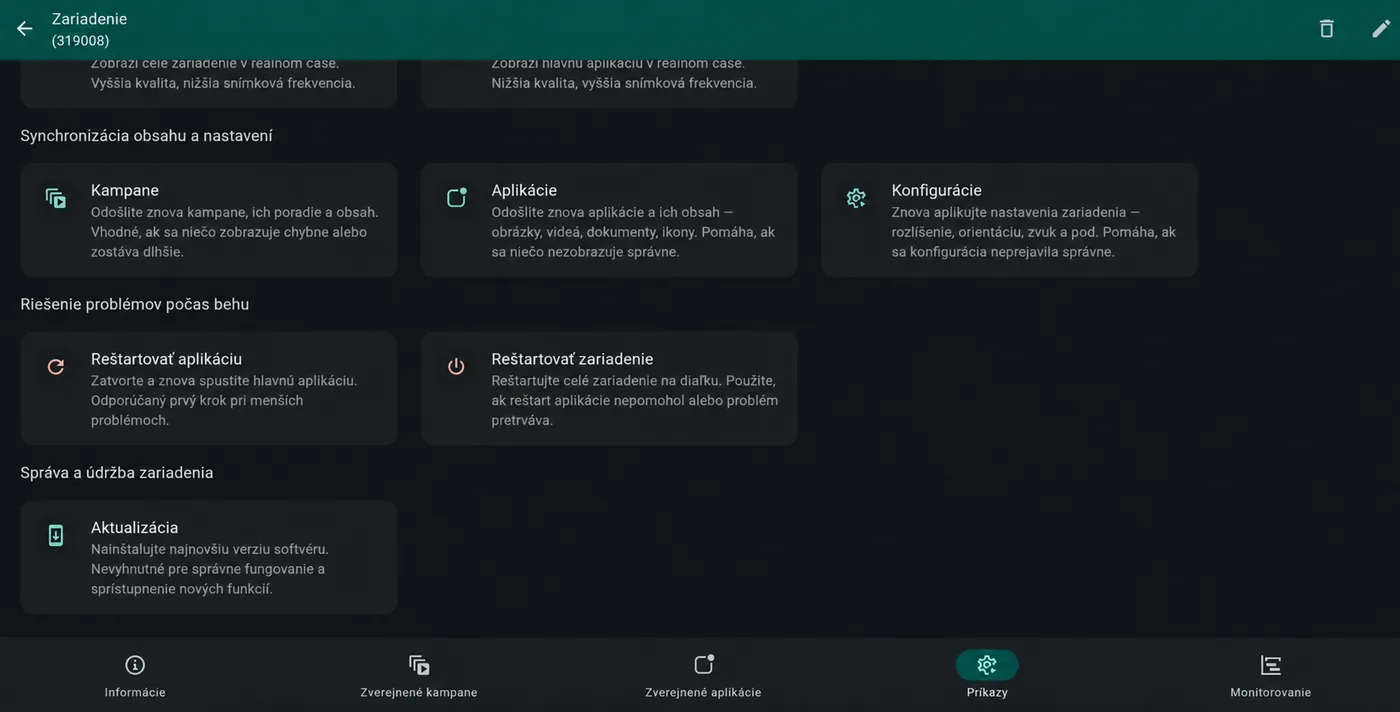
Task: Click the Reštartovať aplikáciu card title
Action: pyautogui.click(x=166, y=359)
